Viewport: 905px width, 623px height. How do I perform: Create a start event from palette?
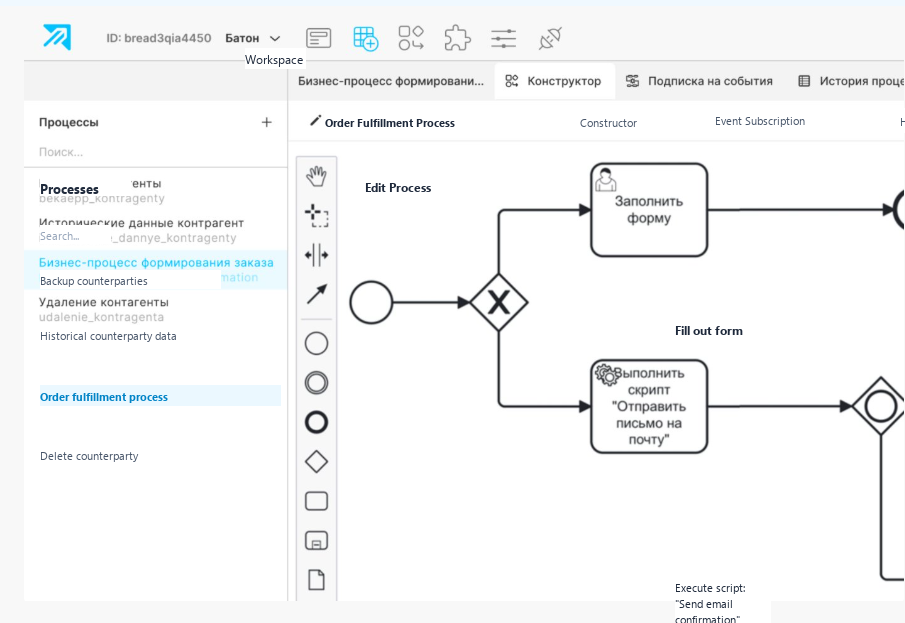[316, 344]
